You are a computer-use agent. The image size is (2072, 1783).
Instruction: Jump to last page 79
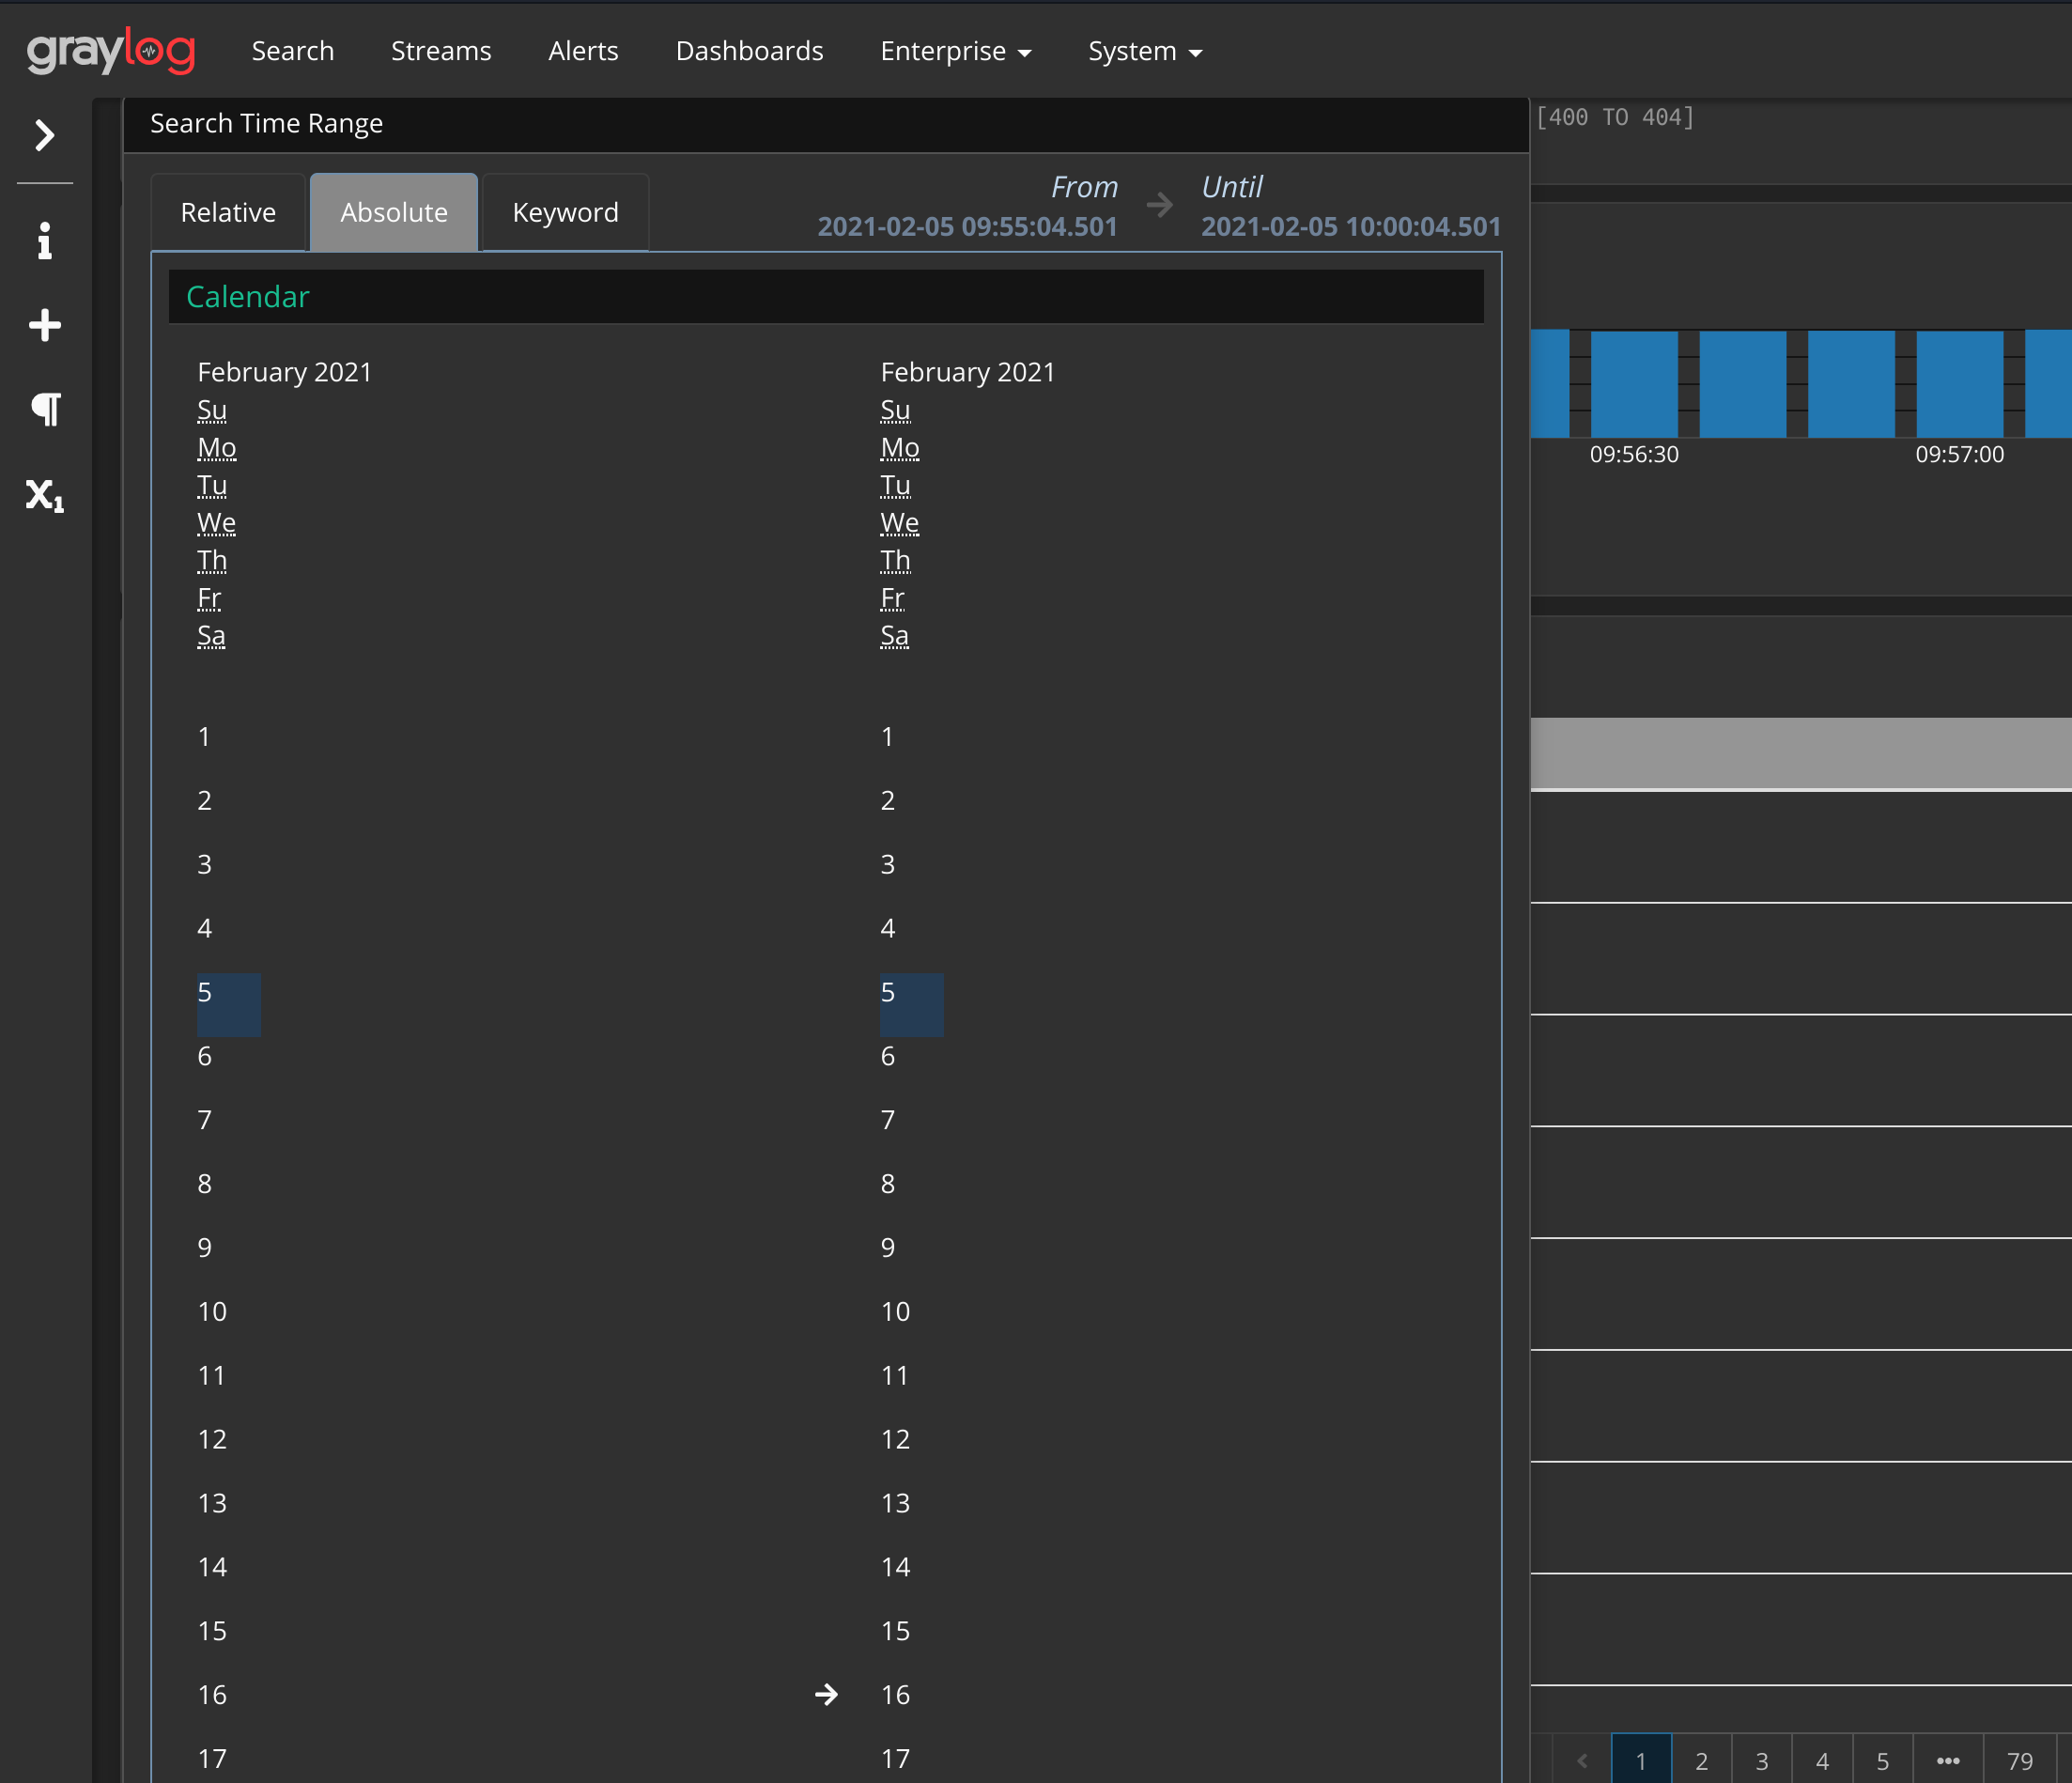coord(2019,1760)
